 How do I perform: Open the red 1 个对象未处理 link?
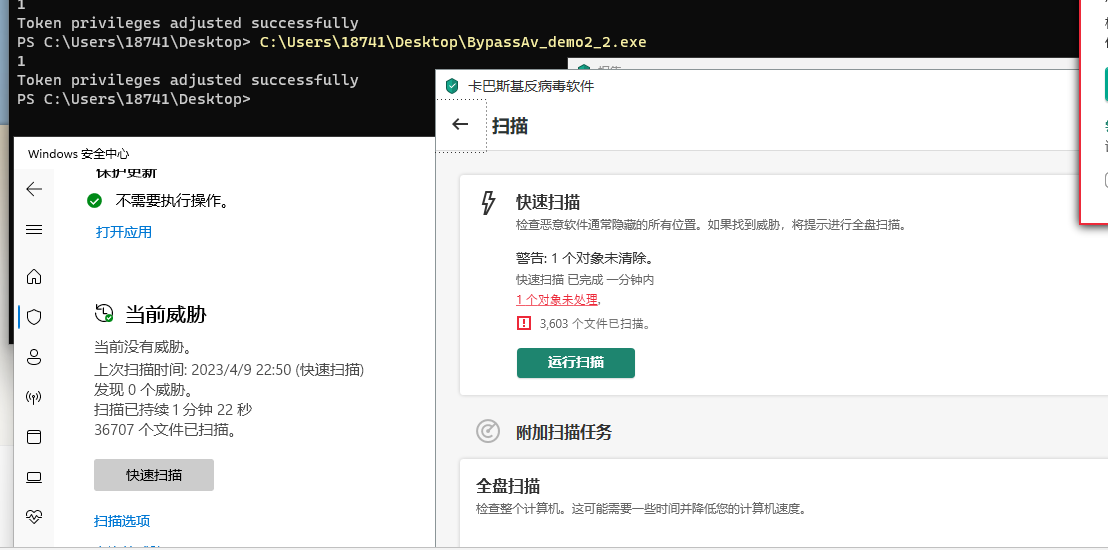tap(557, 300)
